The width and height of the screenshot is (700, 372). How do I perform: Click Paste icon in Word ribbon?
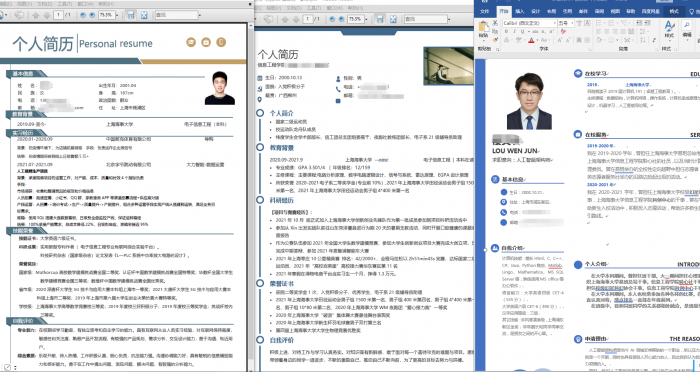coord(483,29)
